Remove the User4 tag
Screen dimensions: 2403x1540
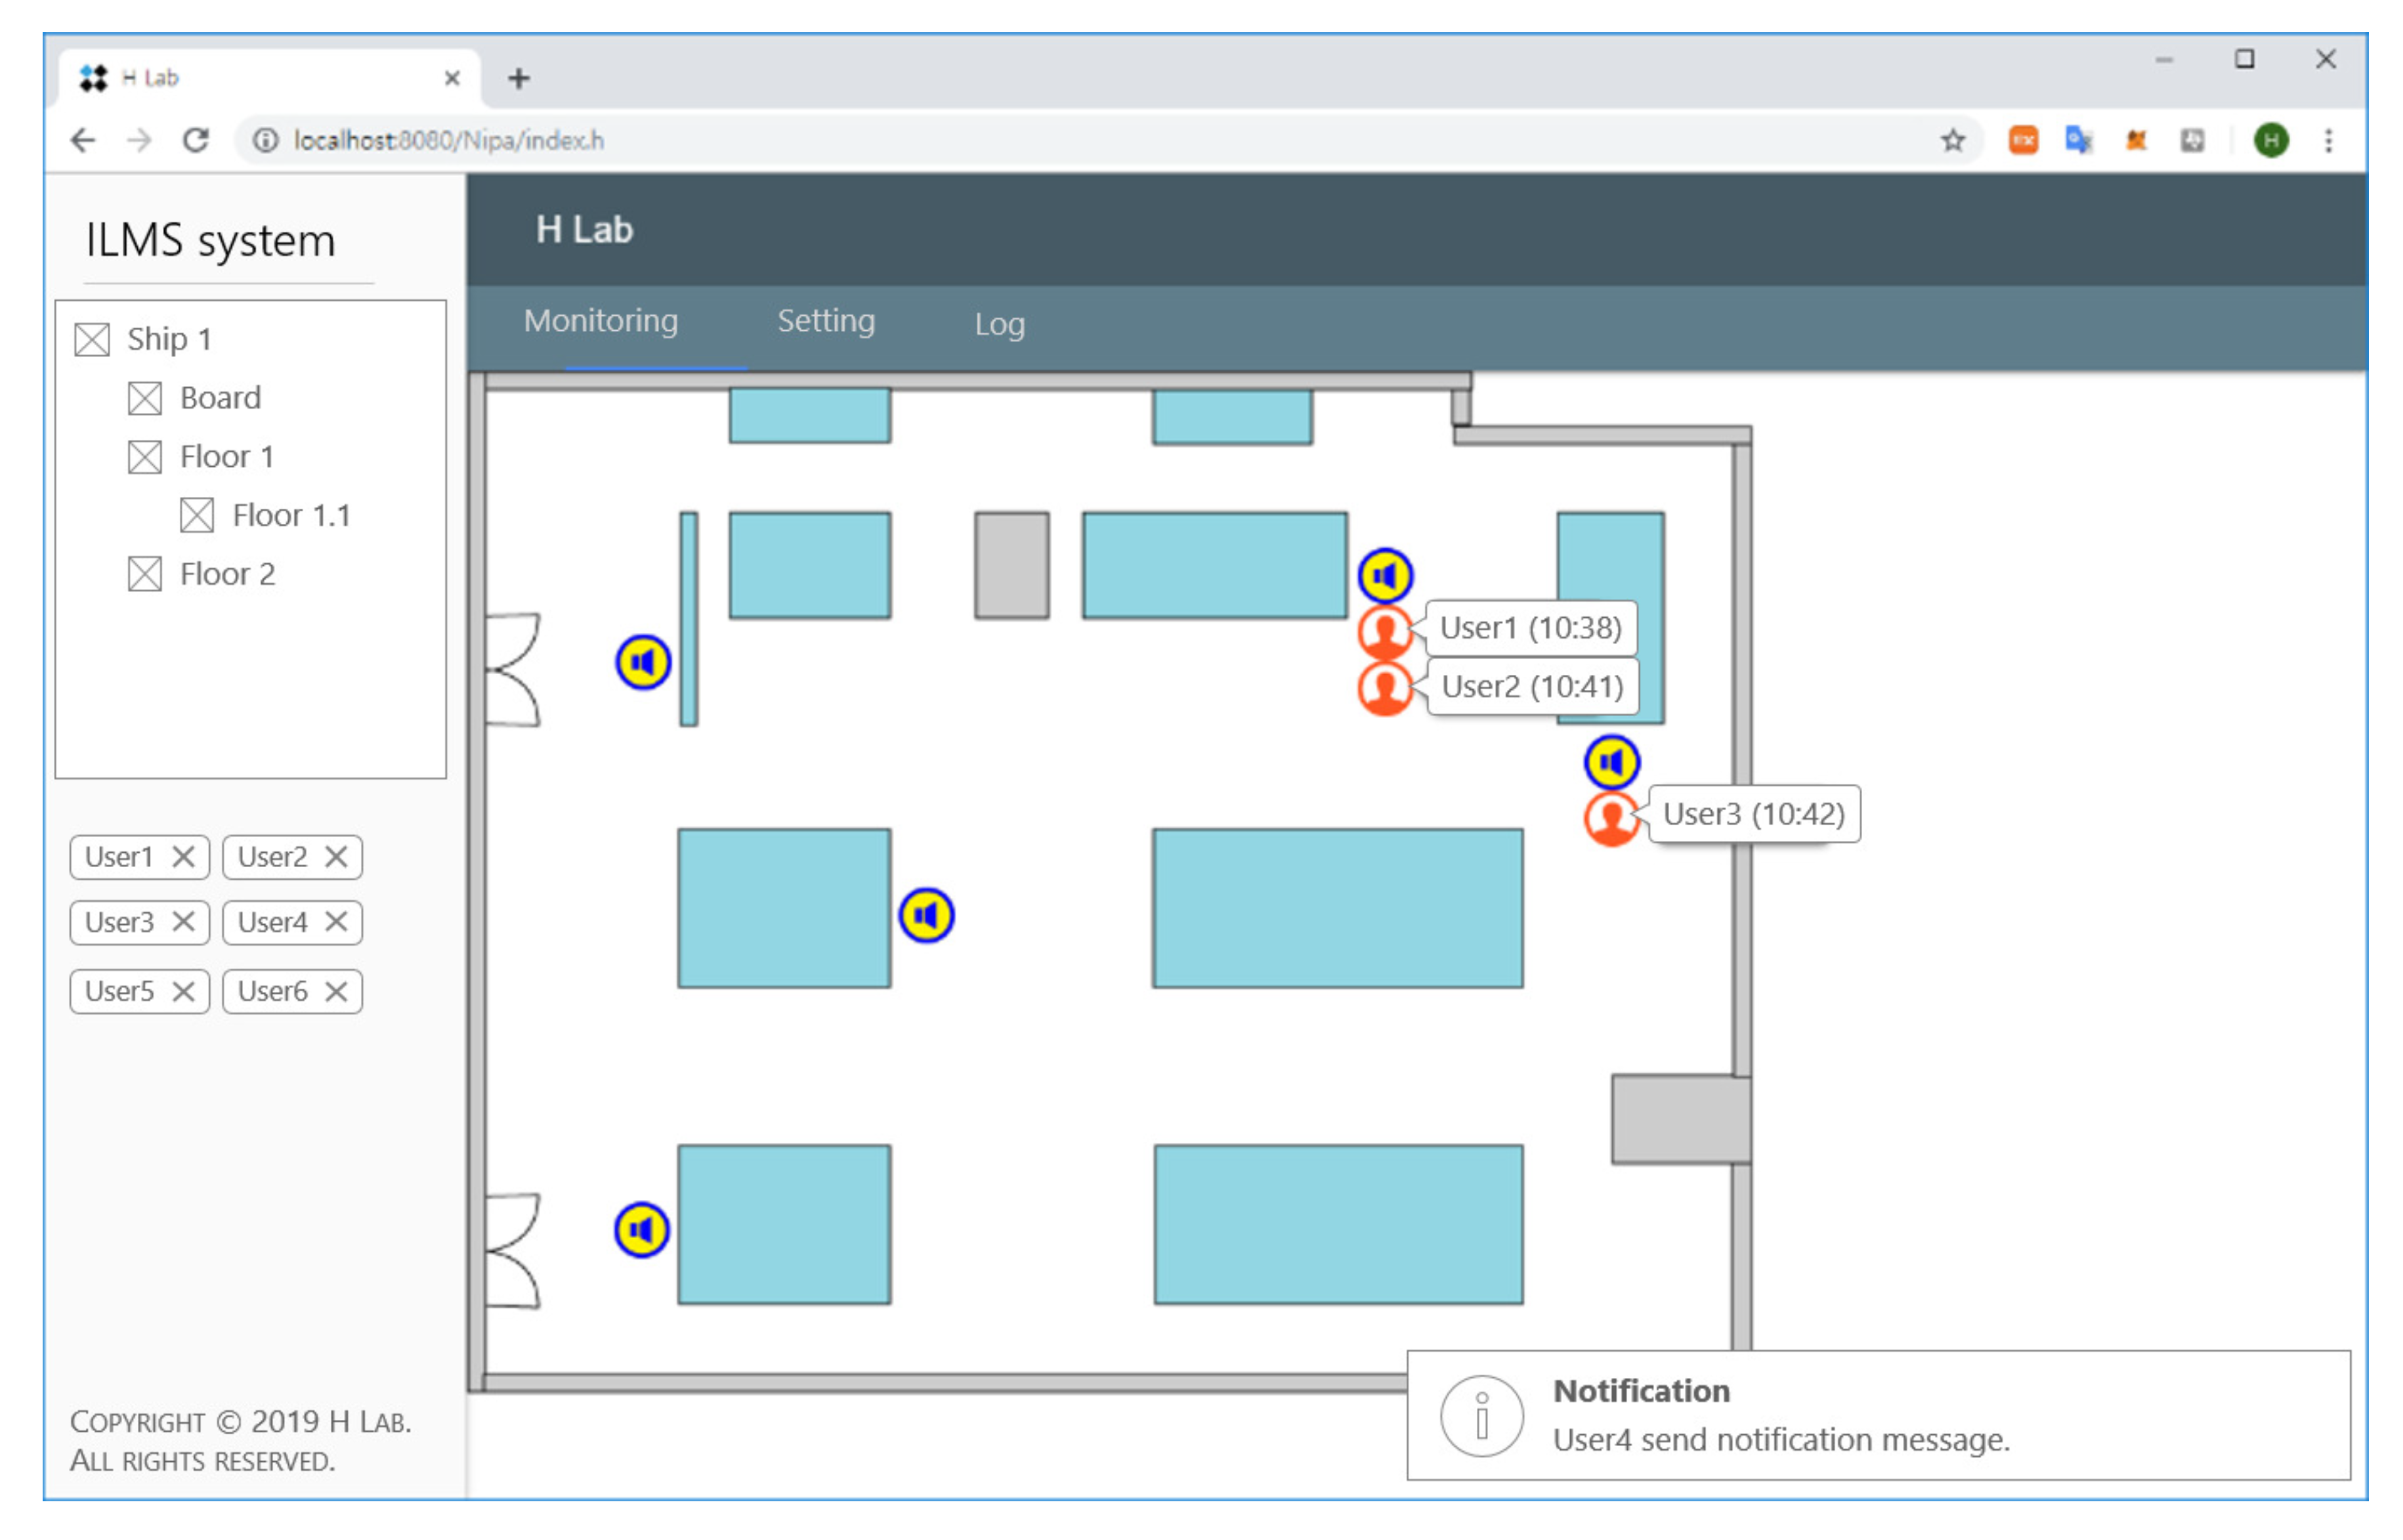(336, 921)
